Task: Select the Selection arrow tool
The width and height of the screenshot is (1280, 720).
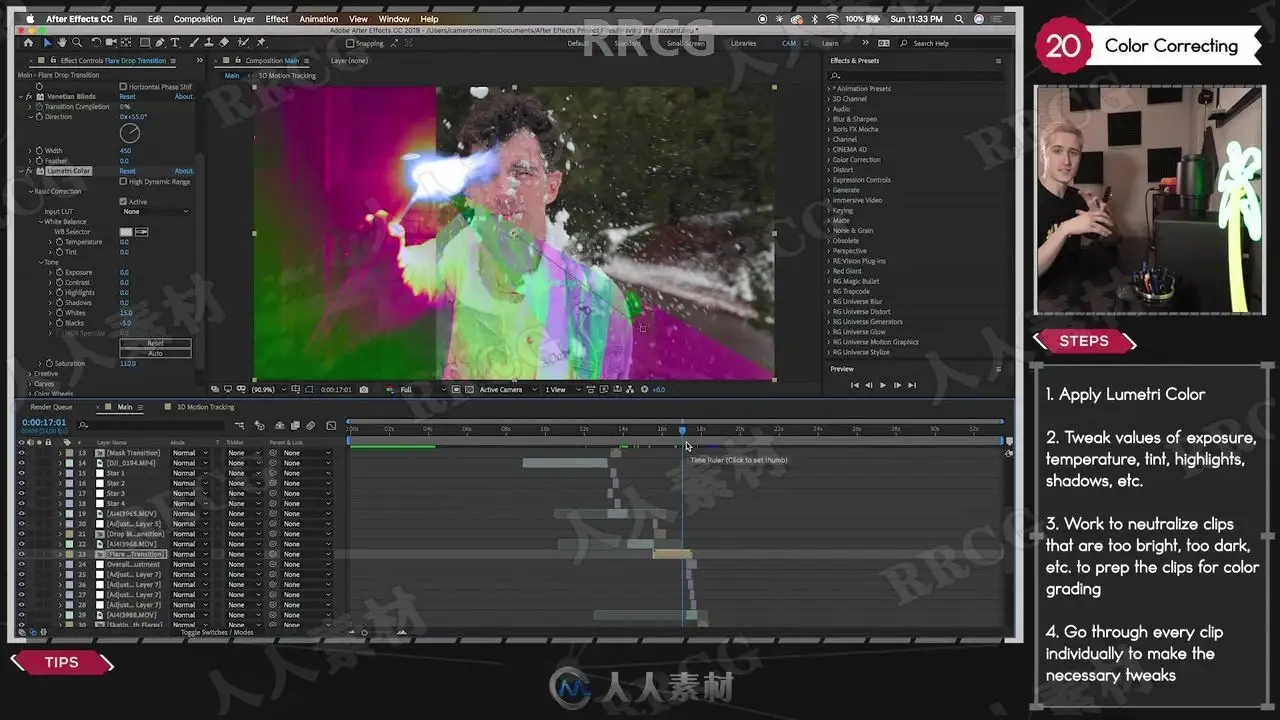Action: click(x=47, y=43)
